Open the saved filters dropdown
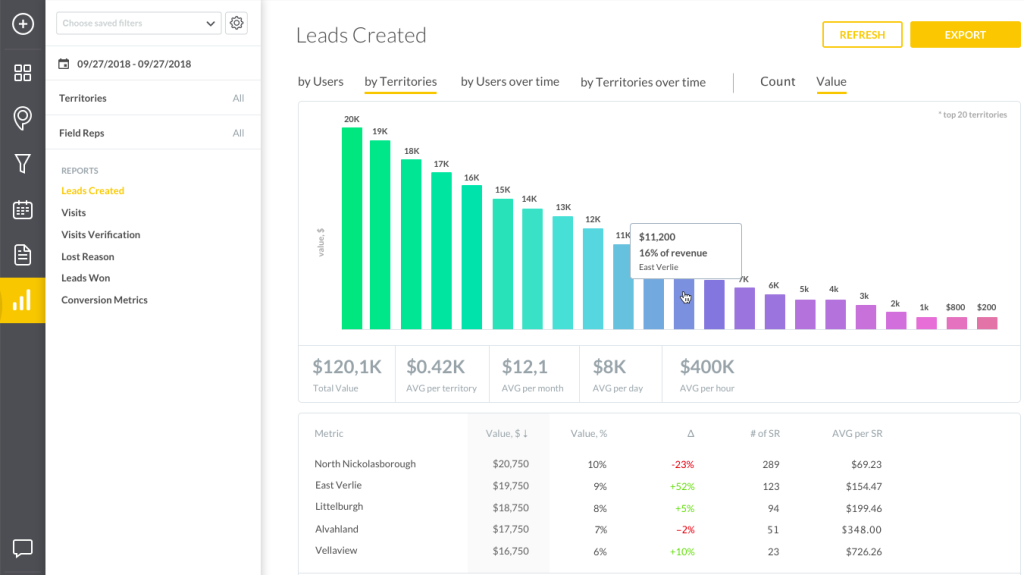Viewport: 1024px width, 575px height. tap(139, 23)
